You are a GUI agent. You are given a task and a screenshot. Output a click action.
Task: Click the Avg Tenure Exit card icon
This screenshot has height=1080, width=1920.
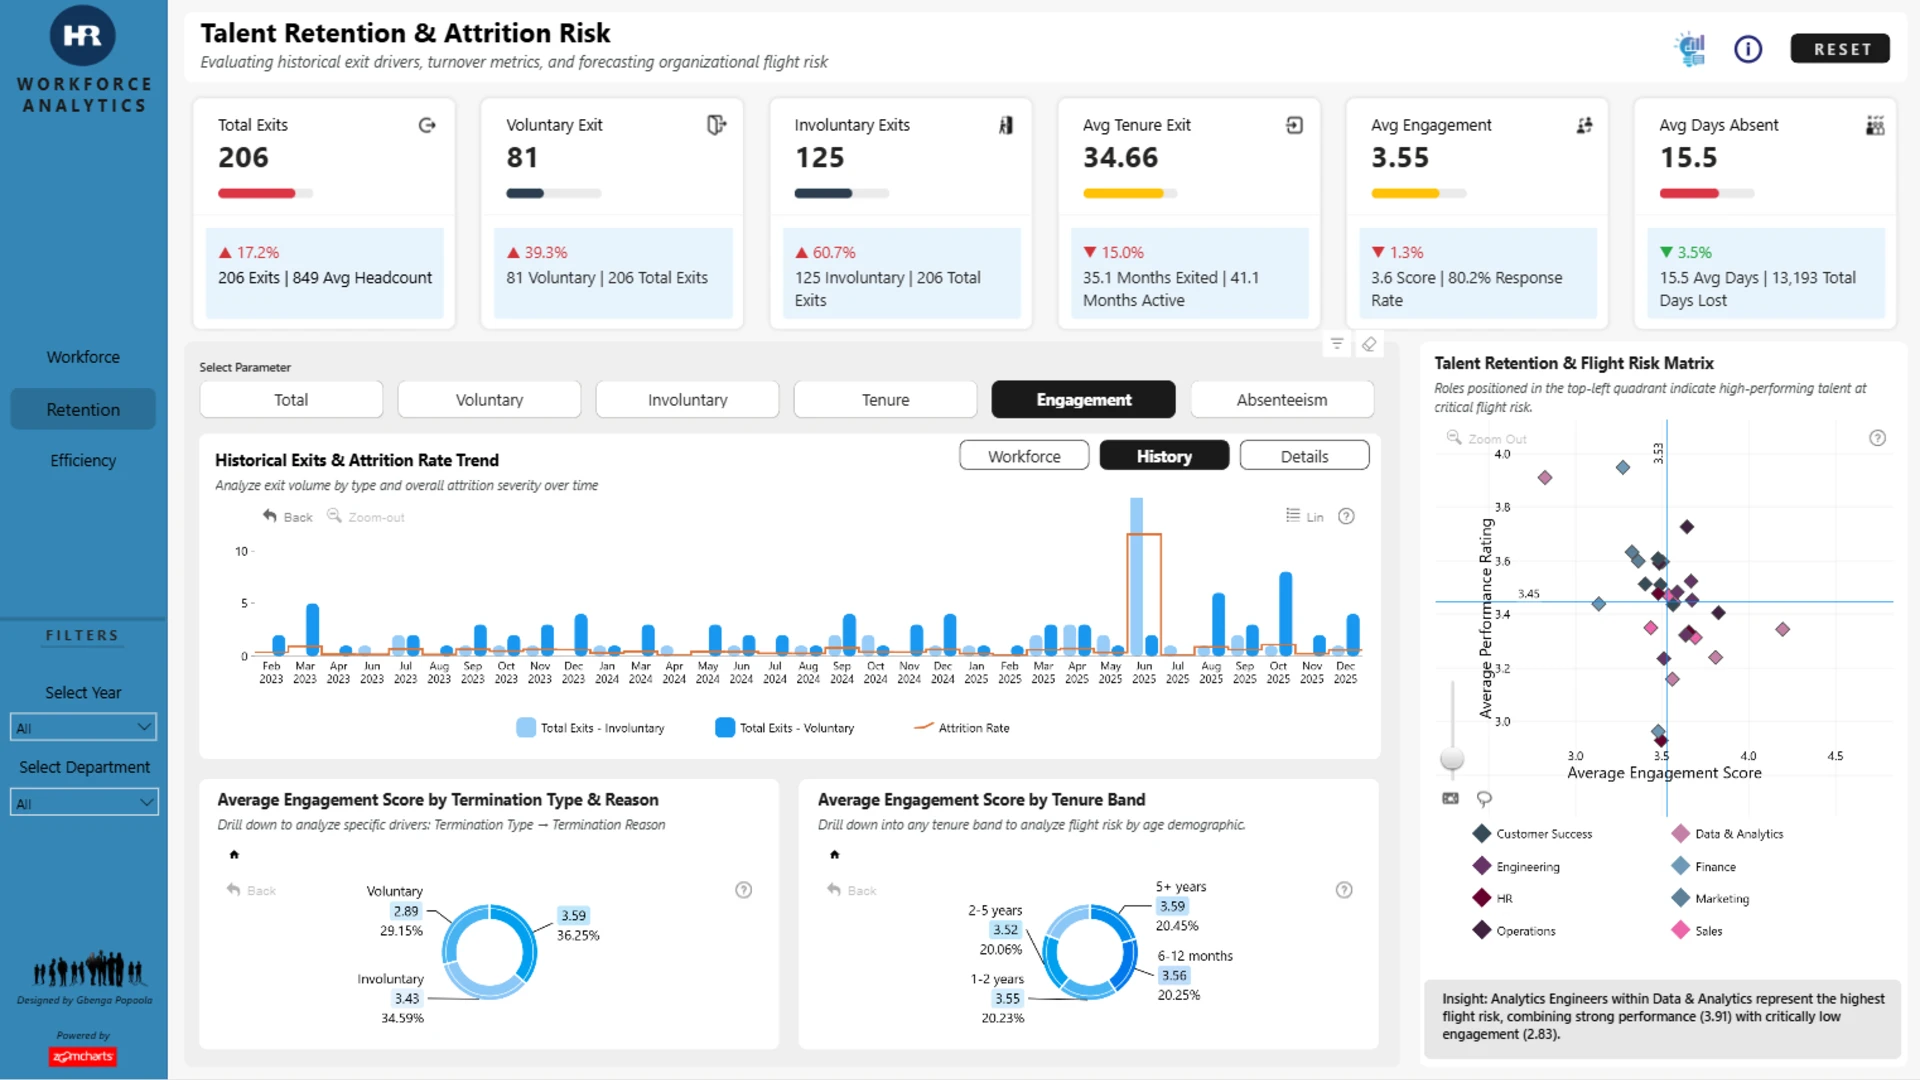pos(1294,125)
